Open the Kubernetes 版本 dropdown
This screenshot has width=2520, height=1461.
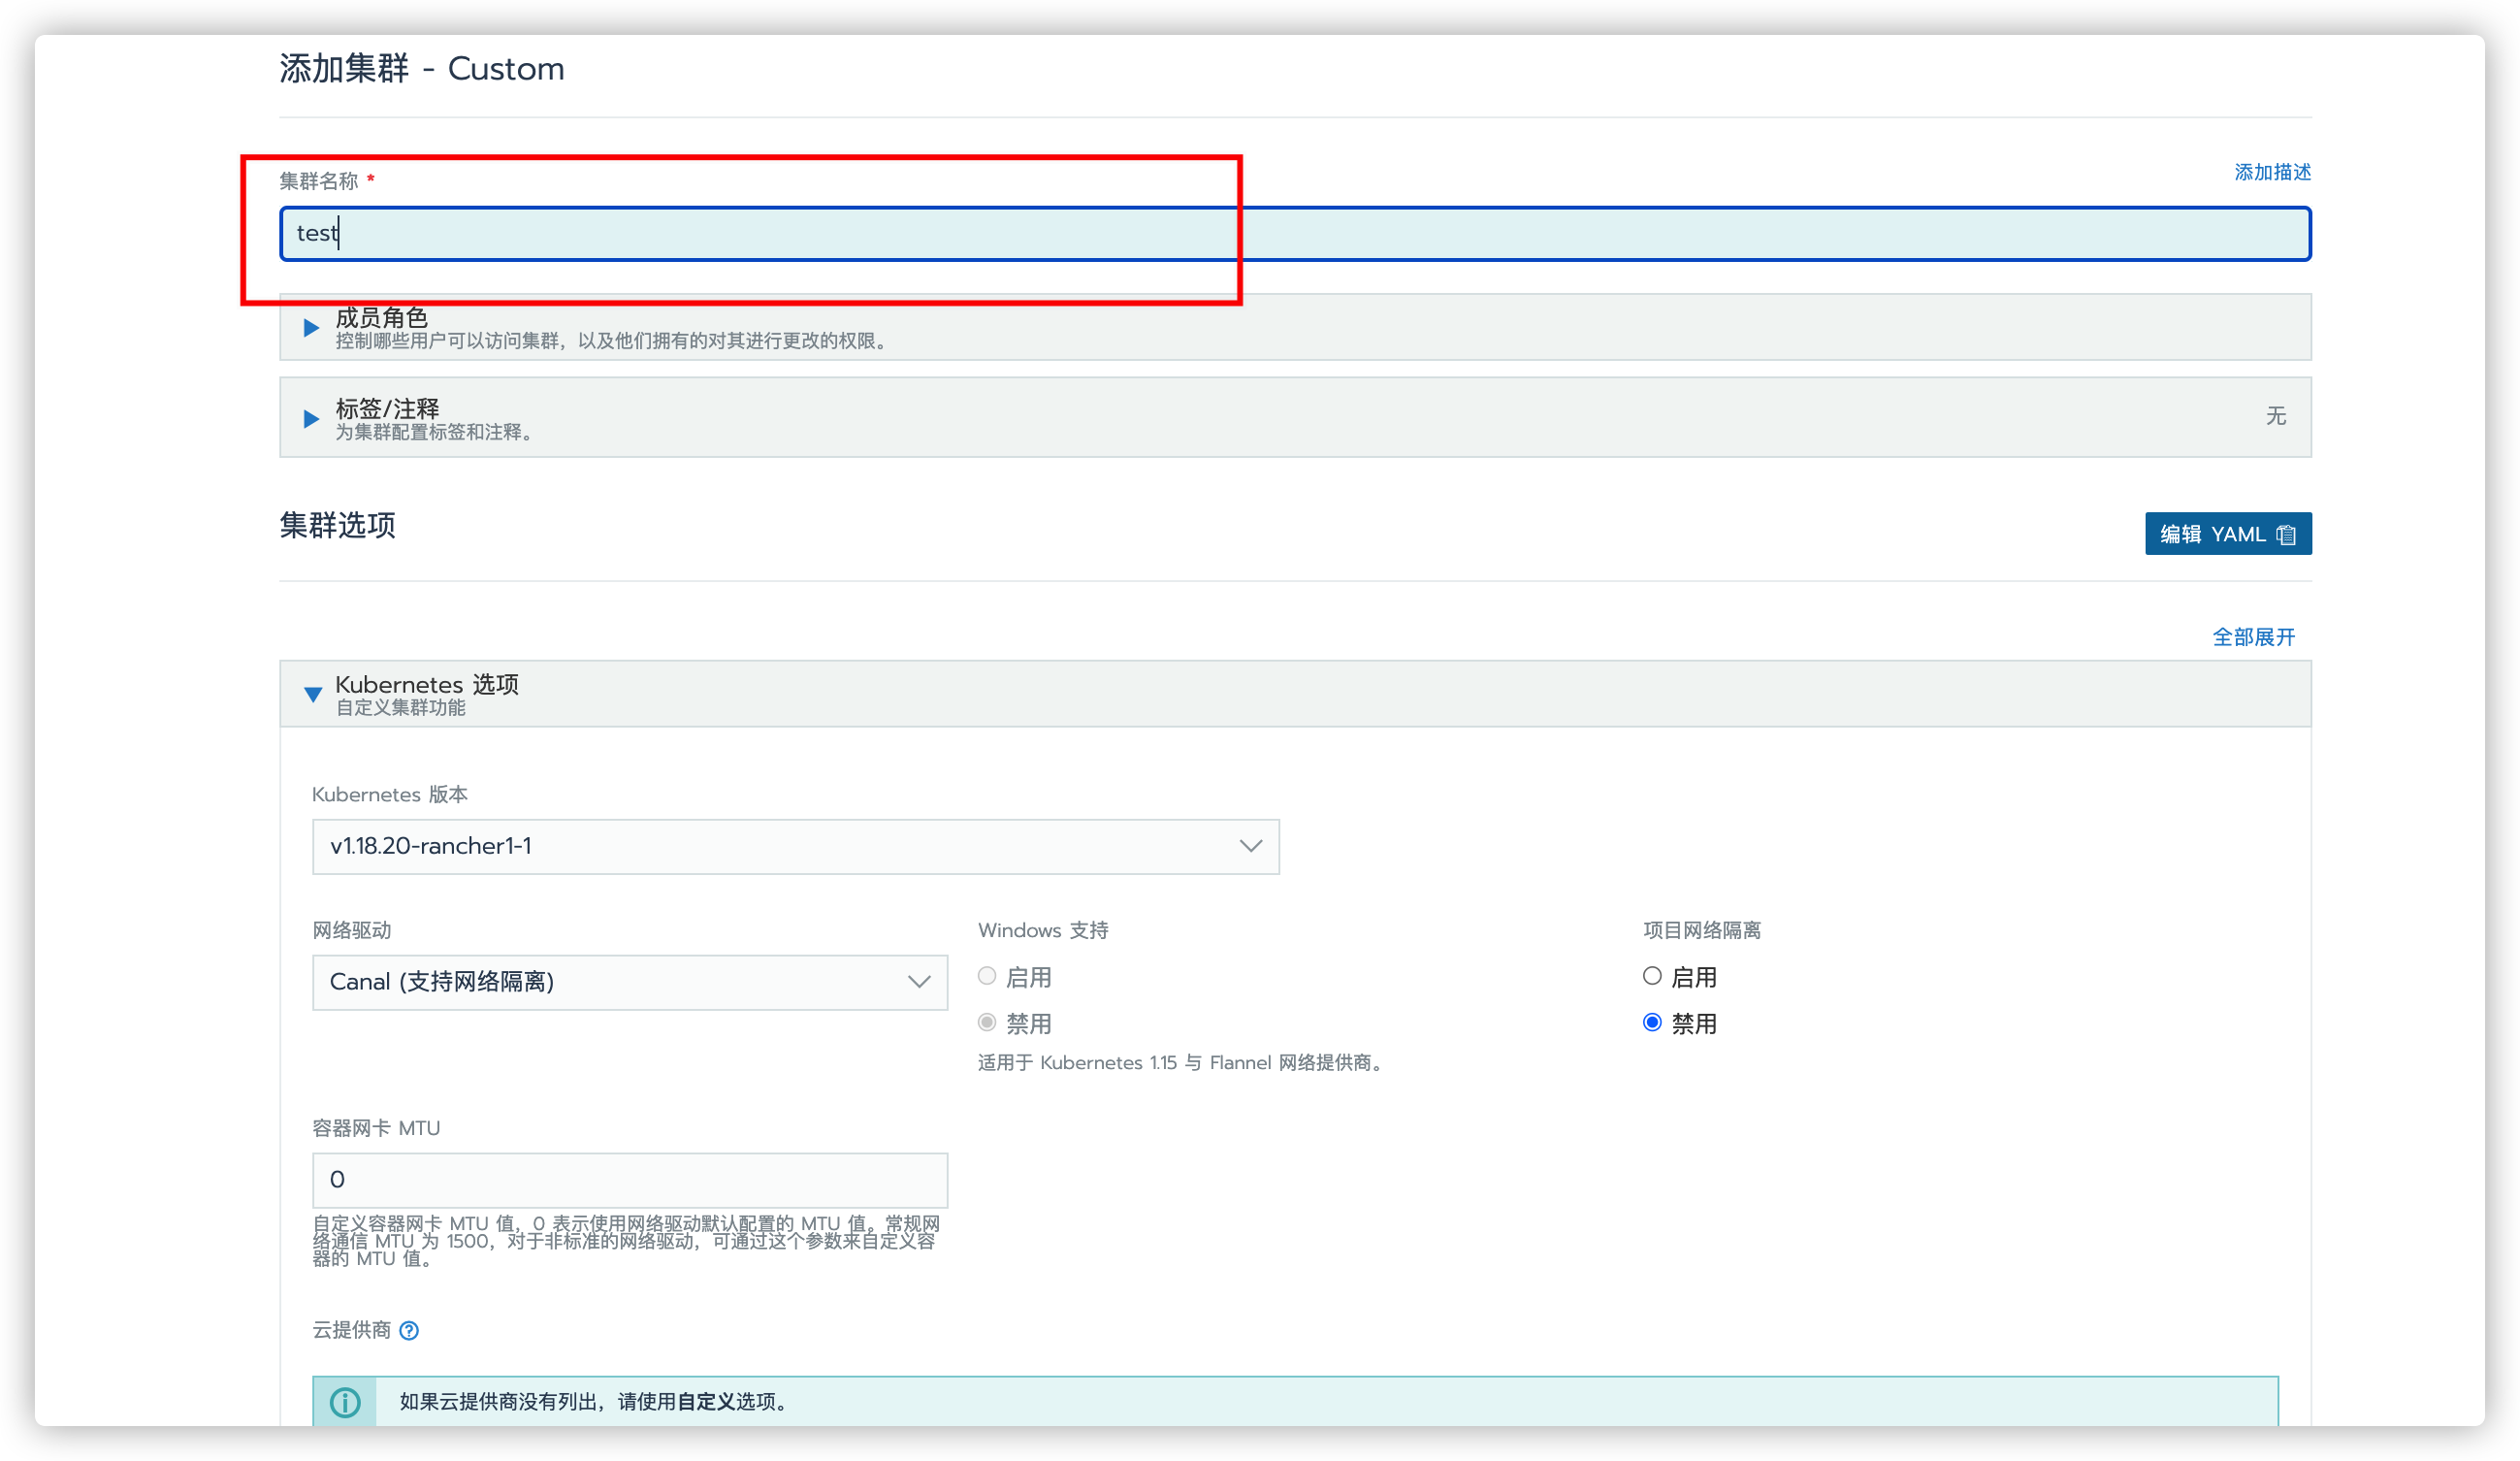[795, 847]
